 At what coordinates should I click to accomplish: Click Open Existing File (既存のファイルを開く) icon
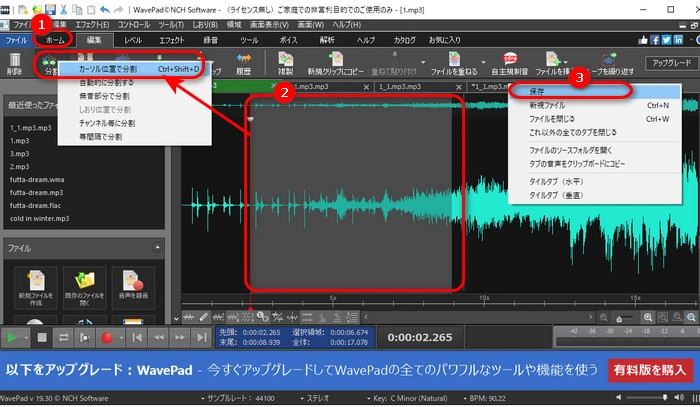(x=85, y=288)
